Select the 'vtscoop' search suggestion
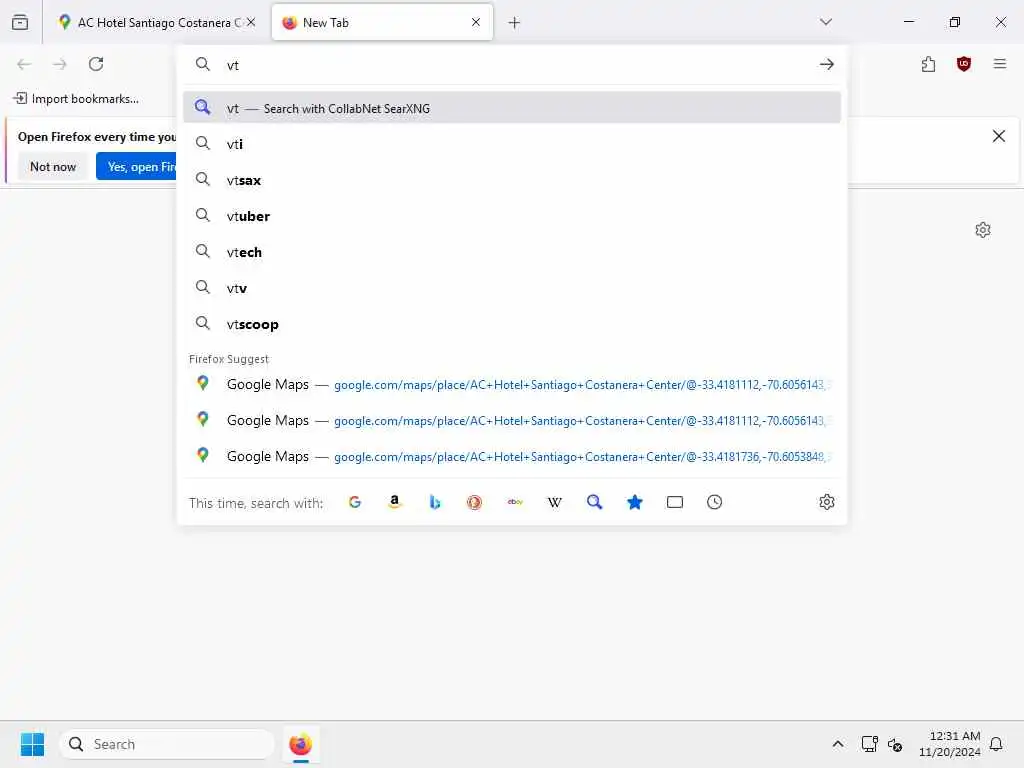This screenshot has width=1024, height=768. pyautogui.click(x=512, y=324)
